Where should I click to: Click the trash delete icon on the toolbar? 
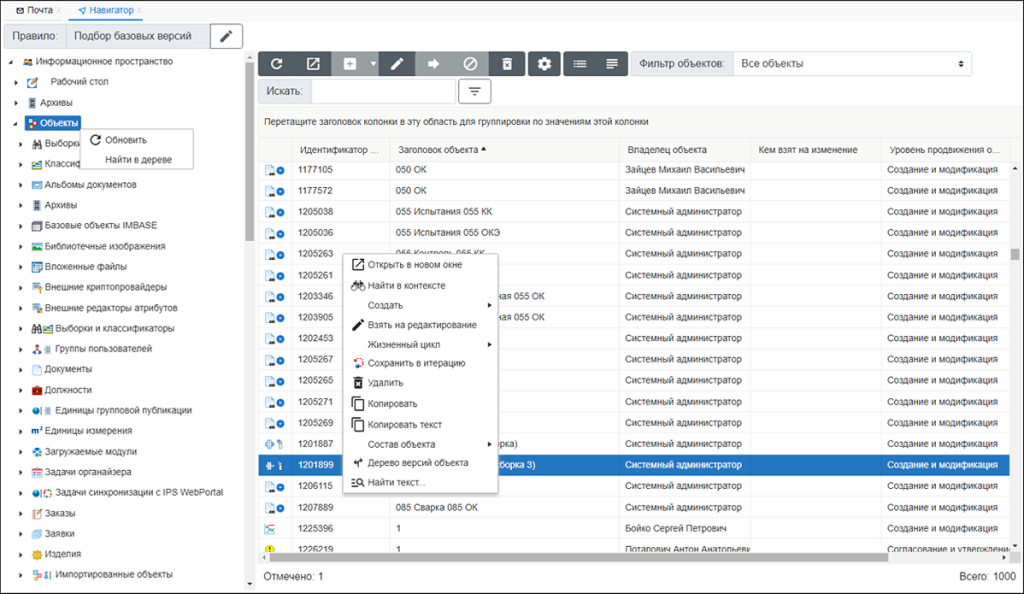506,63
